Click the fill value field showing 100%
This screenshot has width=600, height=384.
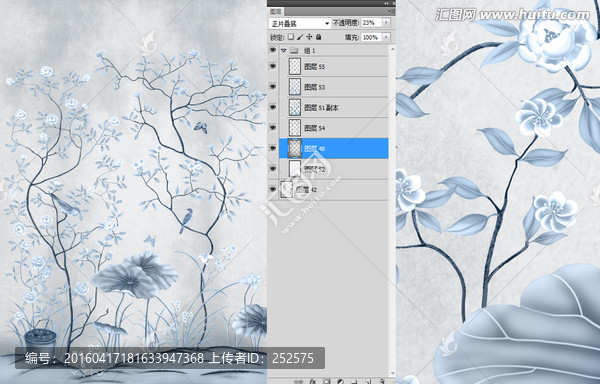pos(372,37)
